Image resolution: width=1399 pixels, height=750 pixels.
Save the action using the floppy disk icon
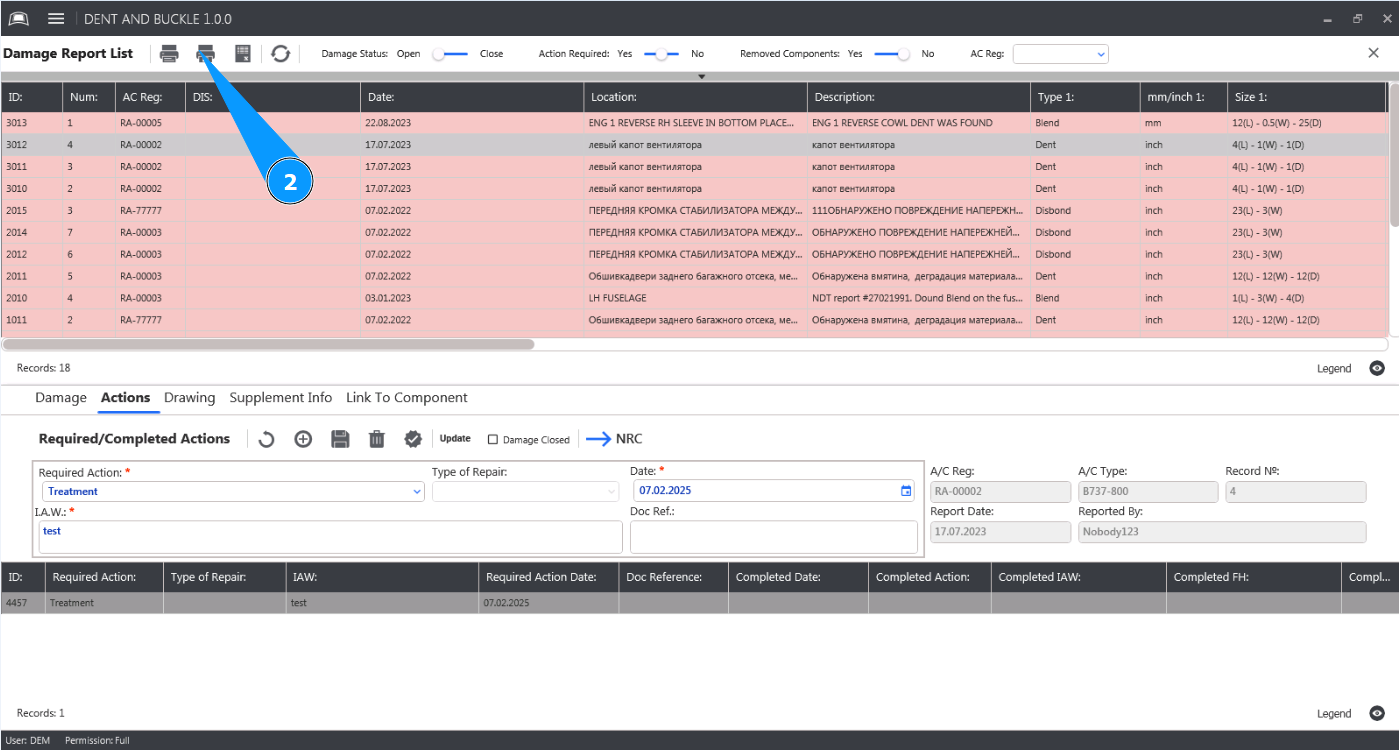click(340, 439)
